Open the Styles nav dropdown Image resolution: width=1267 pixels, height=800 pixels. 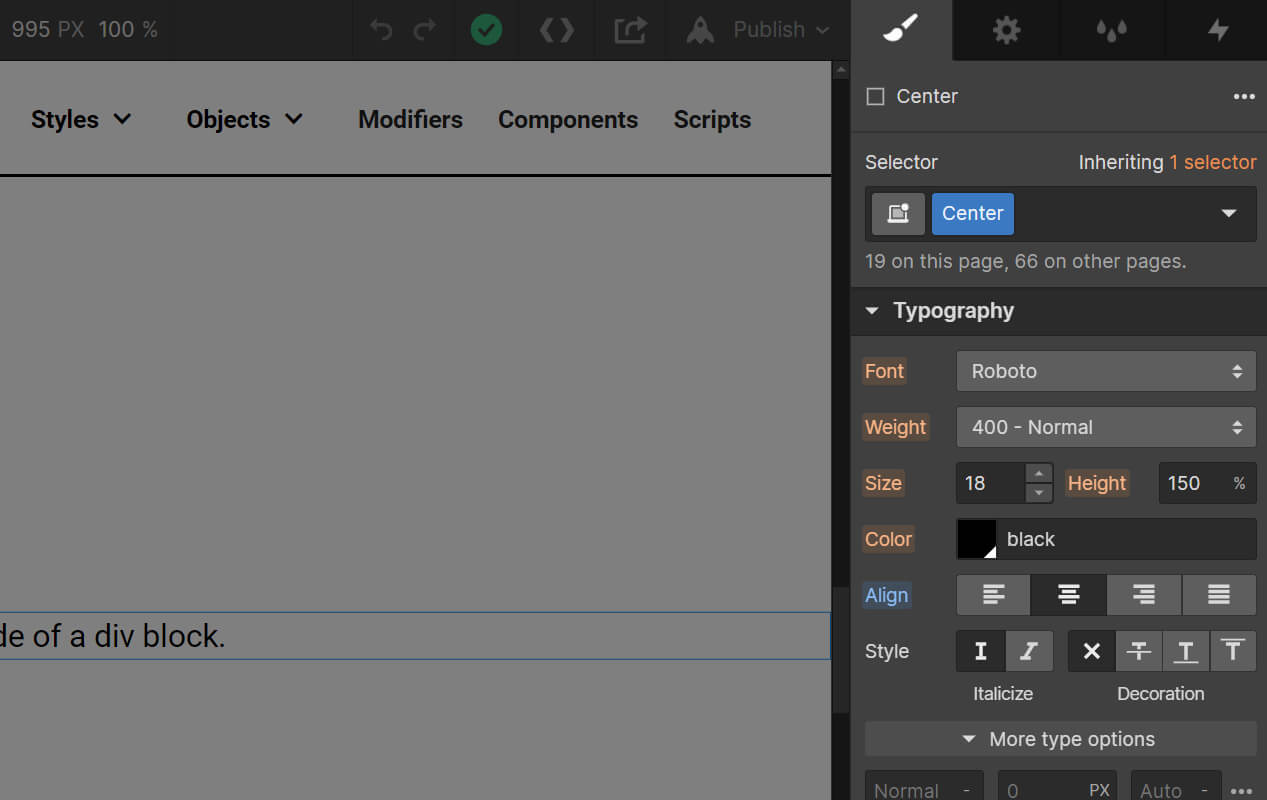tap(81, 119)
